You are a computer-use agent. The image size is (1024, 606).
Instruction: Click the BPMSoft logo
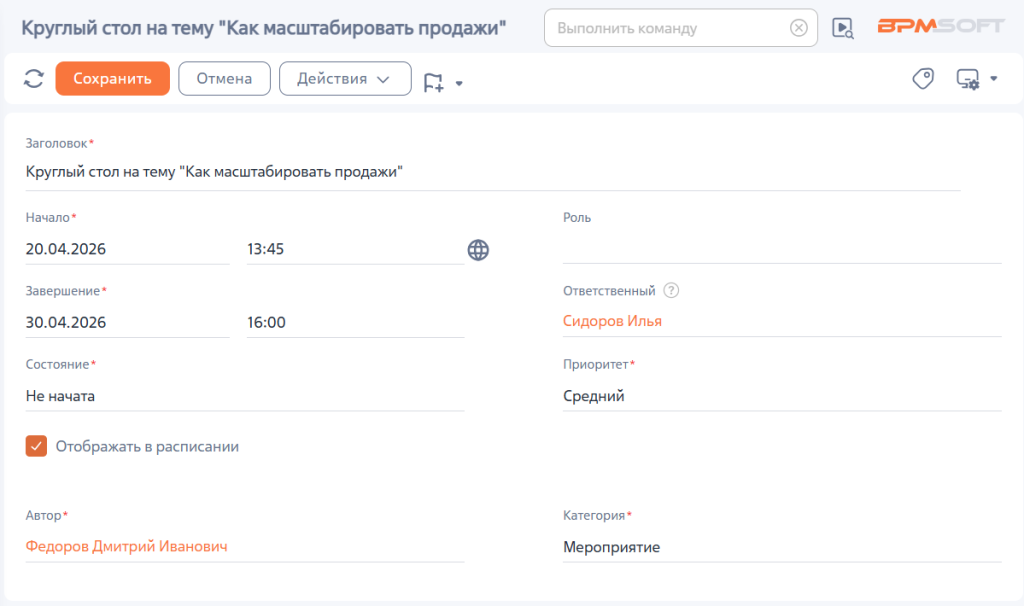tap(940, 26)
